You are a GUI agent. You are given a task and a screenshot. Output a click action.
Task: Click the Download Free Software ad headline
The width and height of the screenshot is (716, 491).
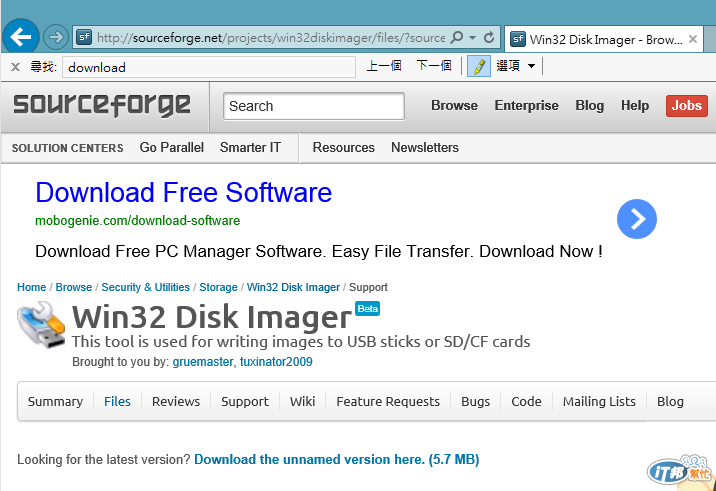[x=184, y=192]
